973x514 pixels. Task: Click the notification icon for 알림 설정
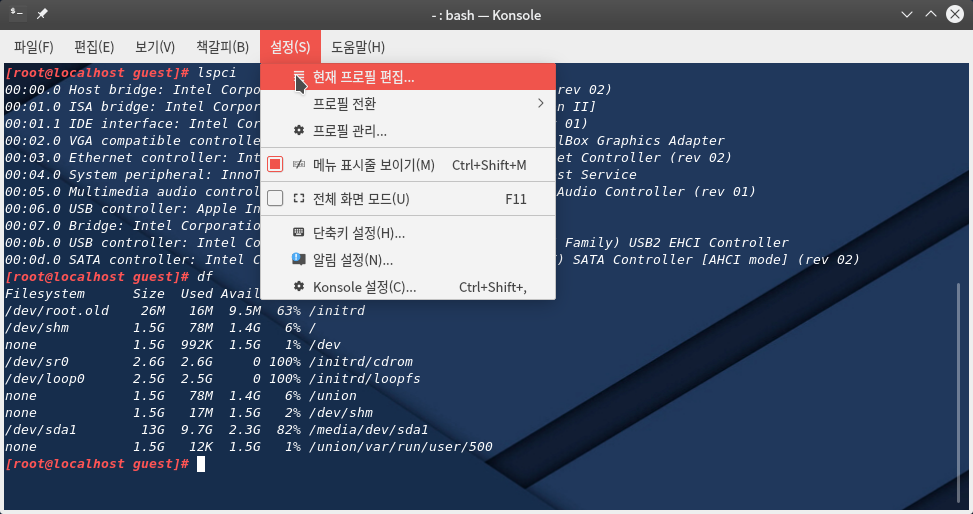298,259
